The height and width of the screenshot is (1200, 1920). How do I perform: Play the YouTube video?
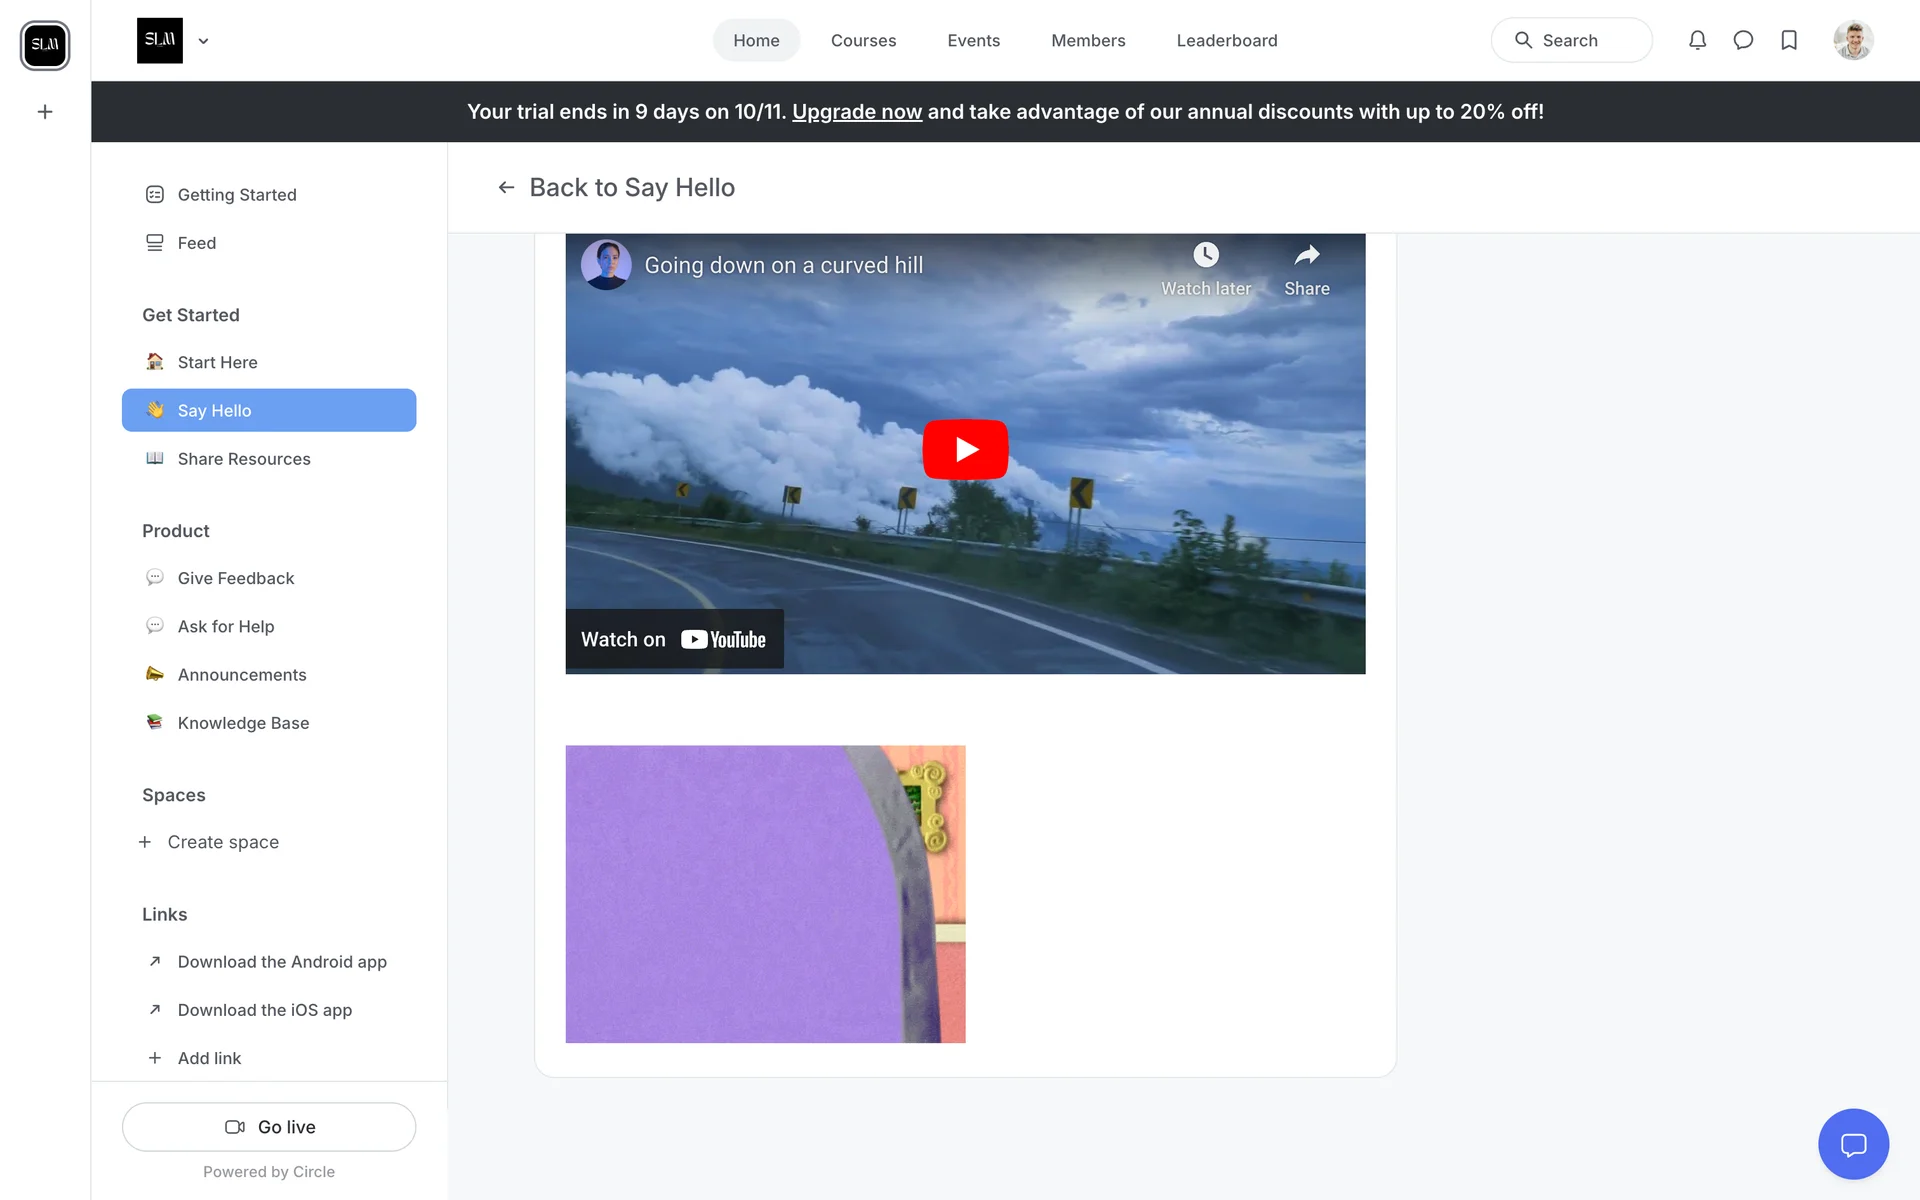pos(965,449)
